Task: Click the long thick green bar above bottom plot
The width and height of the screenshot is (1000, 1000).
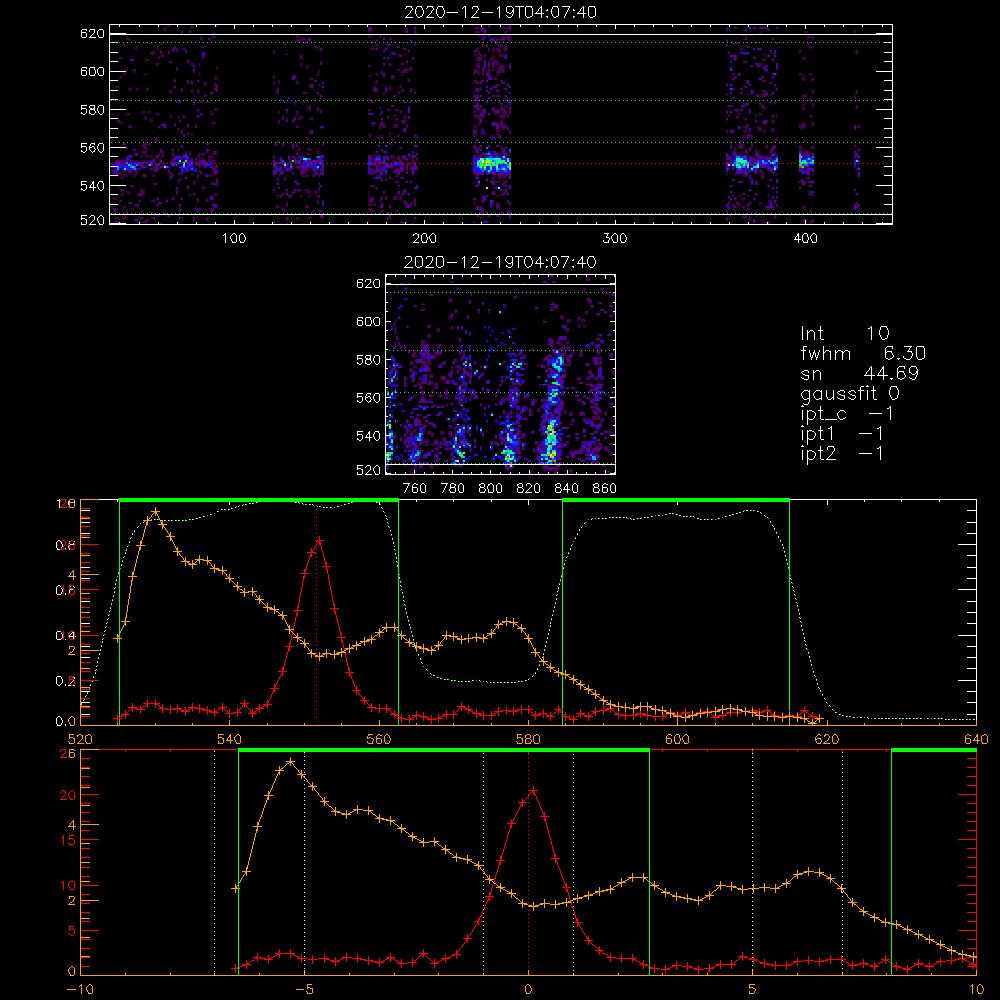Action: [x=444, y=750]
